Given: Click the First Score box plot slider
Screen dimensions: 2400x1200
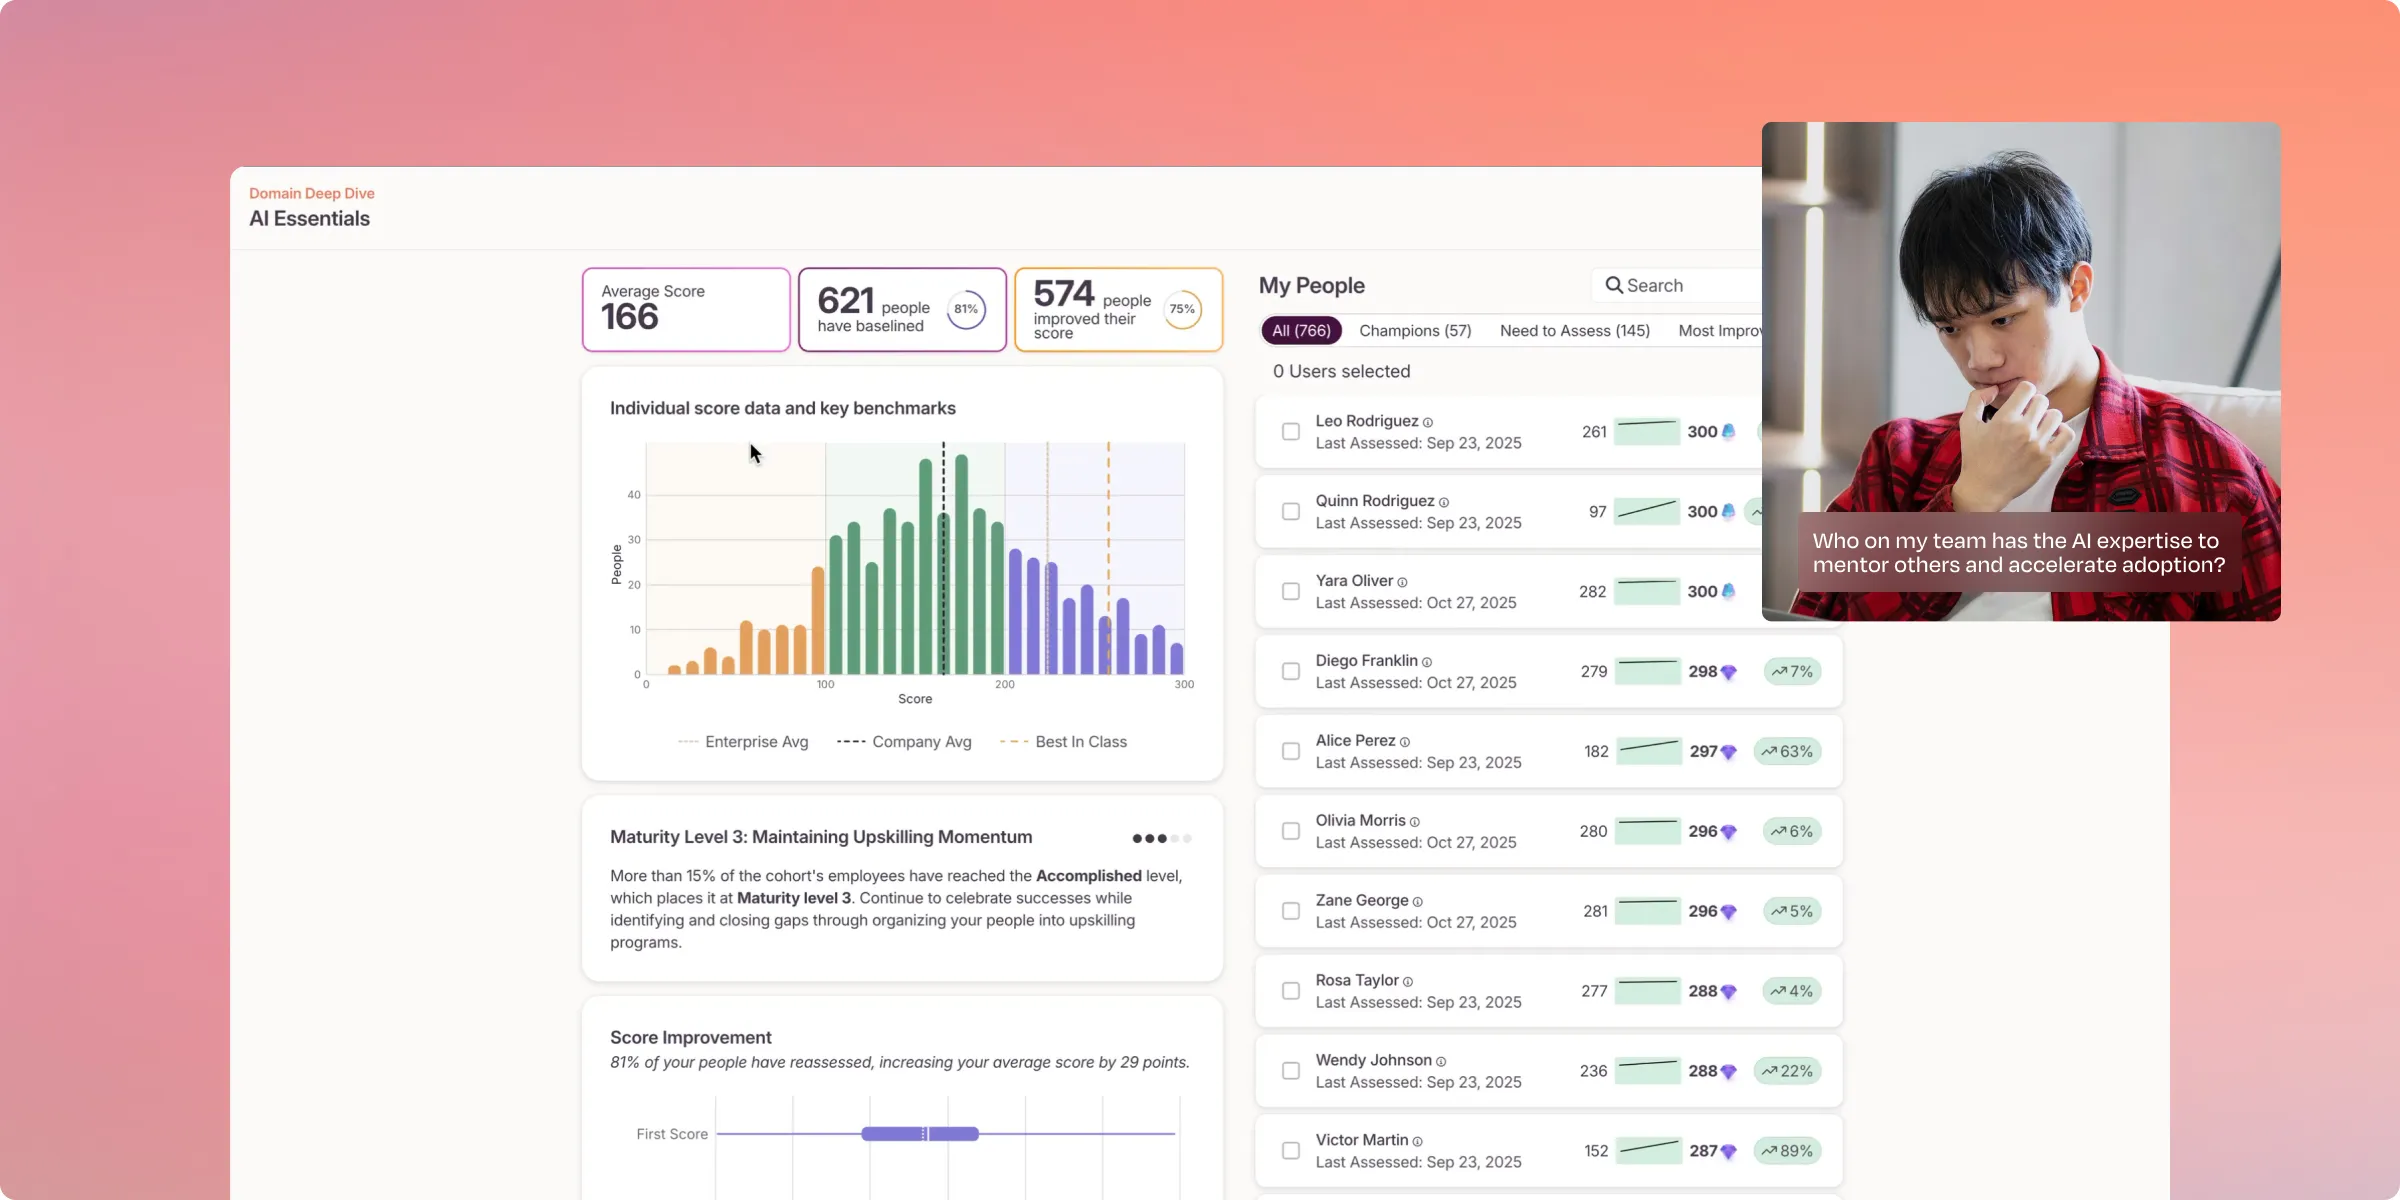Looking at the screenshot, I should point(920,1133).
